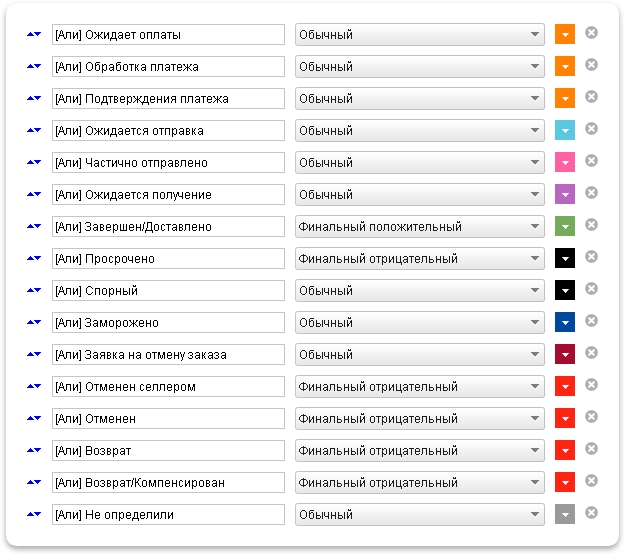Open the blue color picker for "[Али] Заморожено"

[x=565, y=322]
